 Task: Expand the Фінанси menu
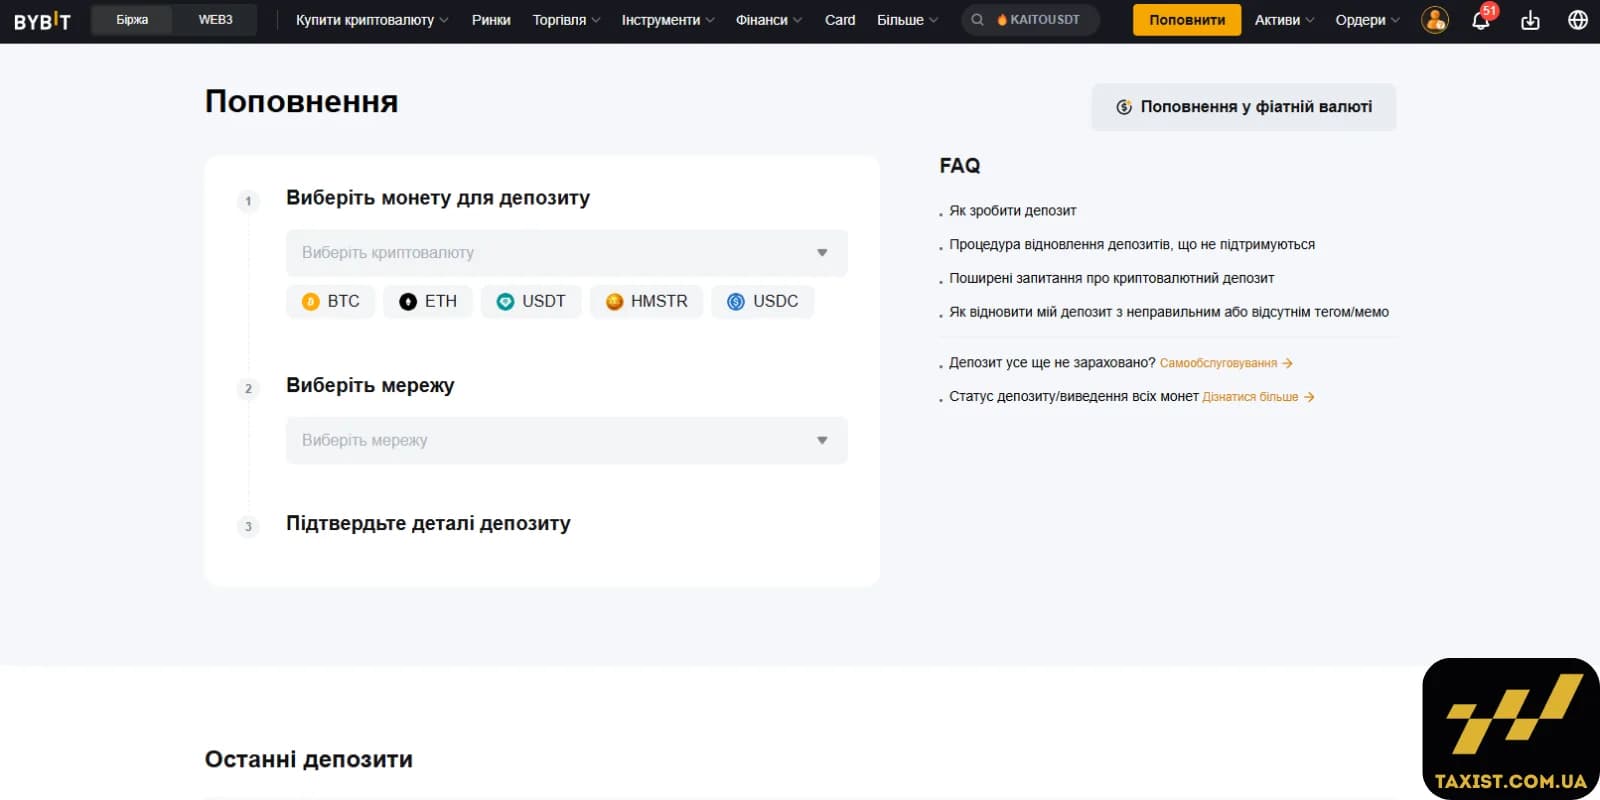tap(769, 20)
